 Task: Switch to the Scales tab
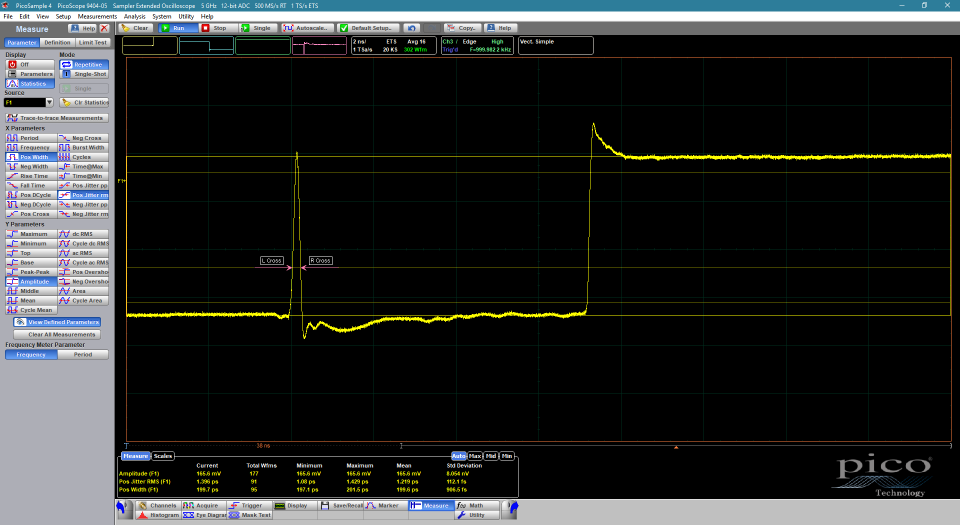pos(162,456)
